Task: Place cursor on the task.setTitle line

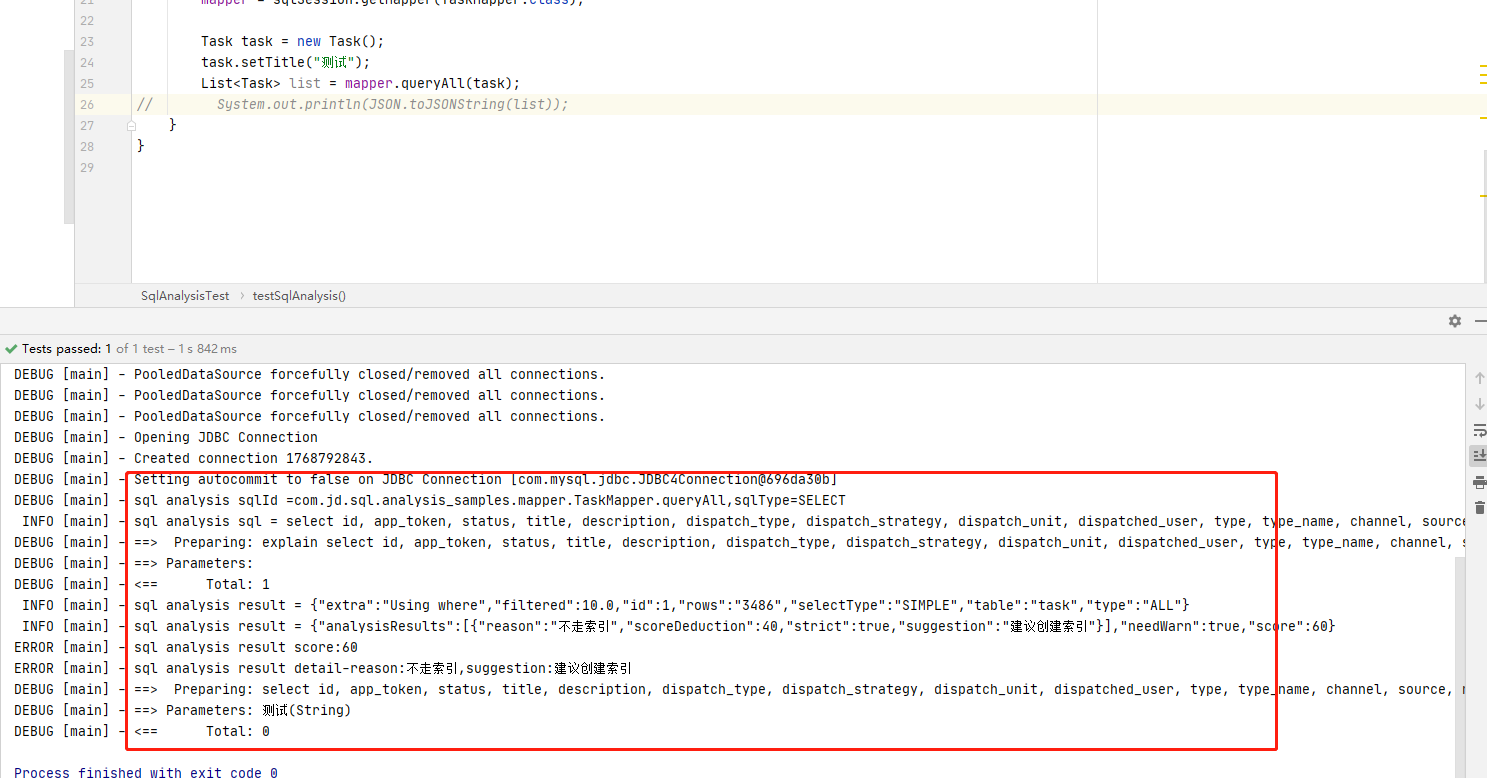Action: coord(285,62)
